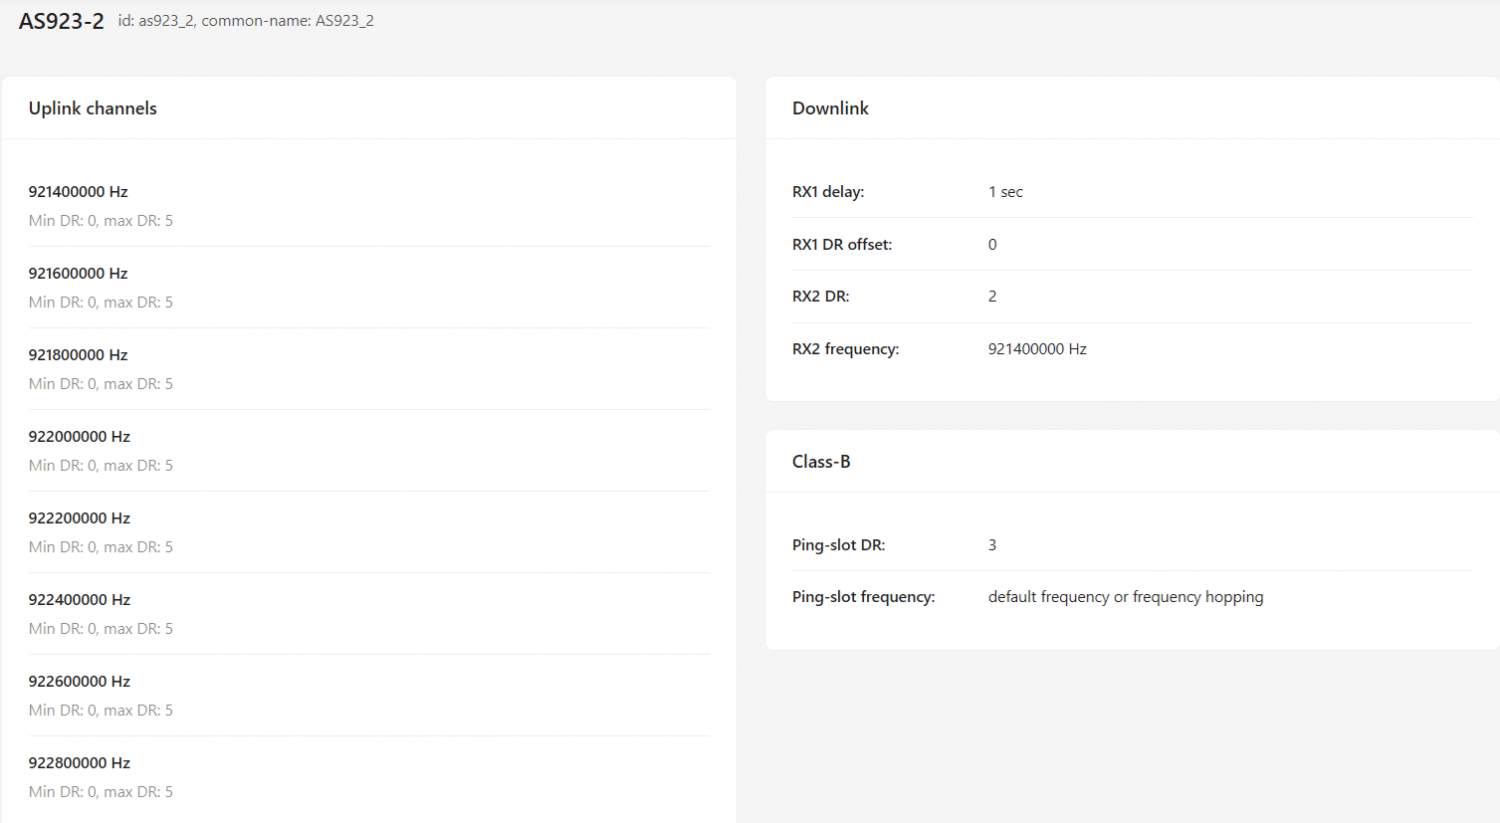The image size is (1500, 823).
Task: Select the RX2 DR value
Action: pos(992,296)
